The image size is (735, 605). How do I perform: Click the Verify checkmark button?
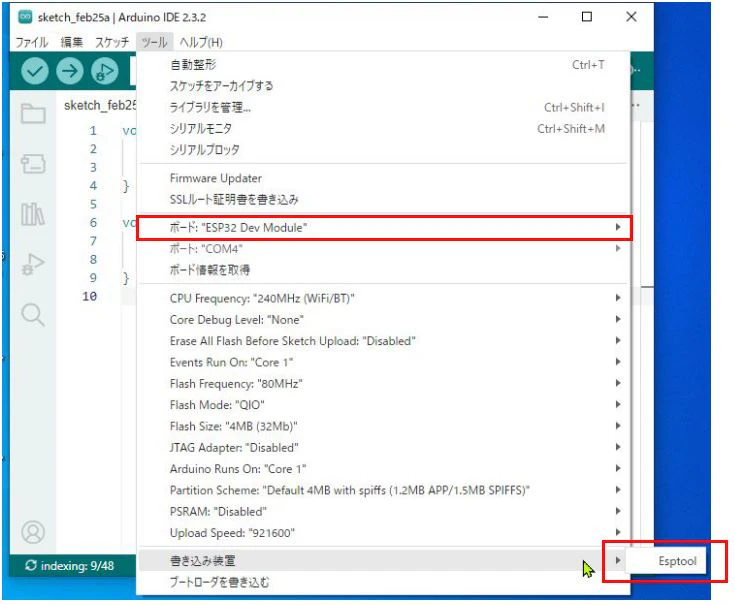(x=35, y=71)
